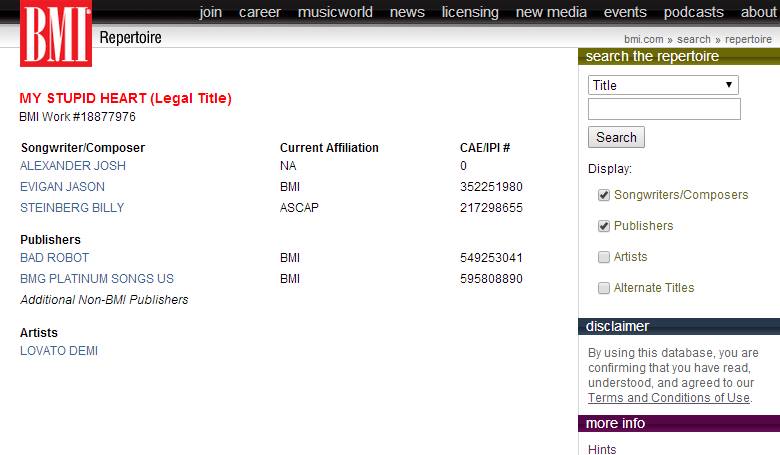Image resolution: width=780 pixels, height=455 pixels.
Task: Open the about menu item
Action: 759,12
